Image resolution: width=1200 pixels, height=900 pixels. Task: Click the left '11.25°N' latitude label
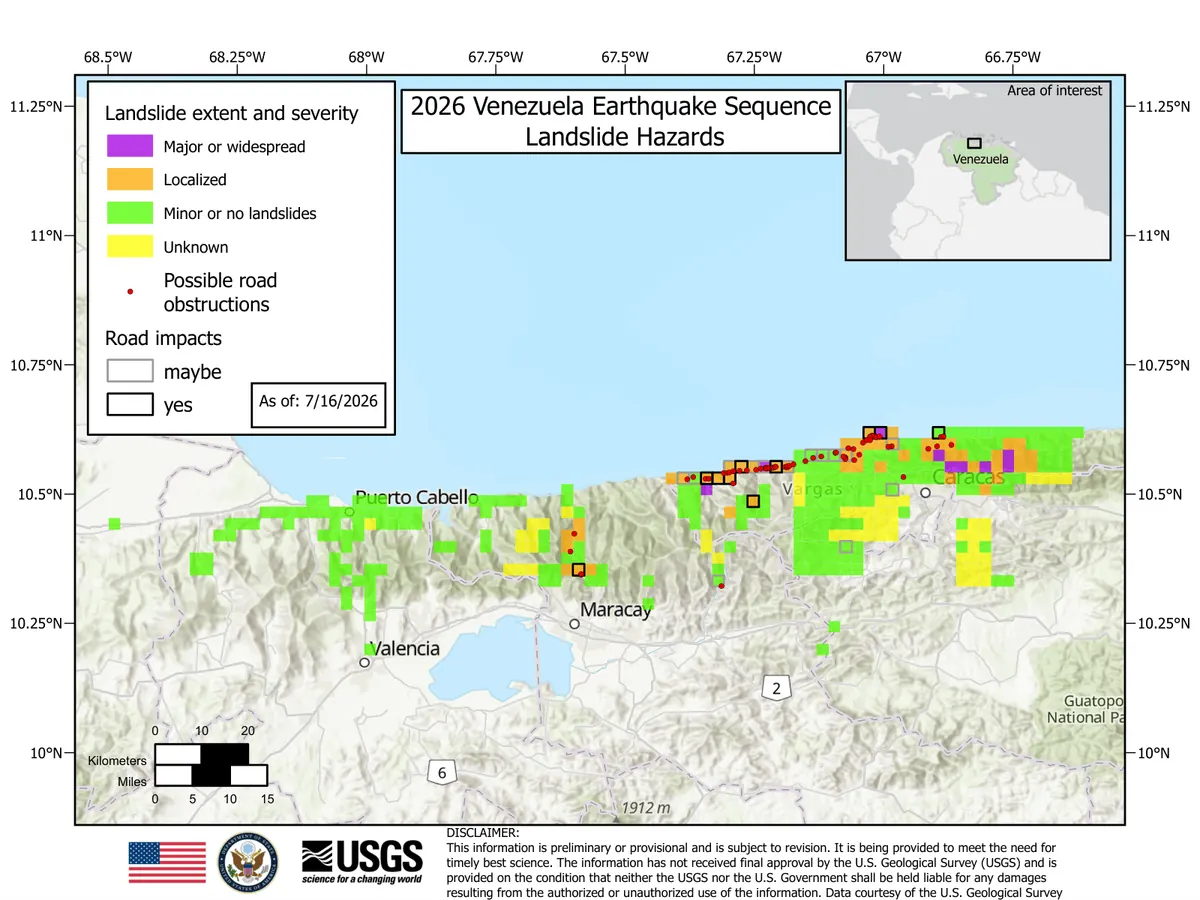pos(36,106)
